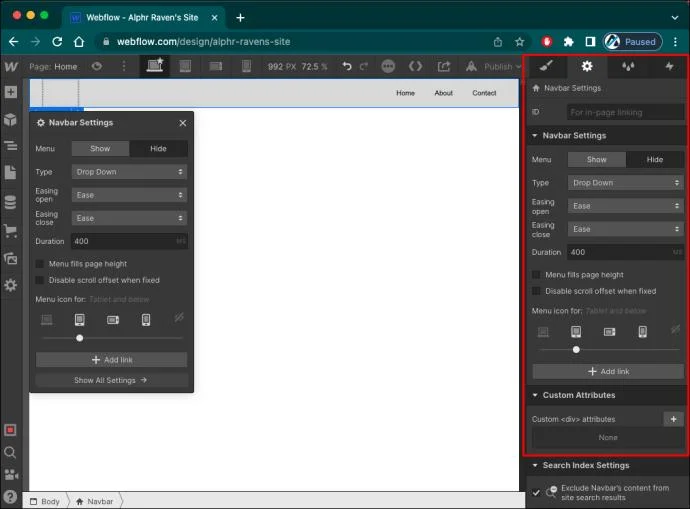Open Easing open dropdown in popup
Screen dimensions: 690x509
point(129,195)
